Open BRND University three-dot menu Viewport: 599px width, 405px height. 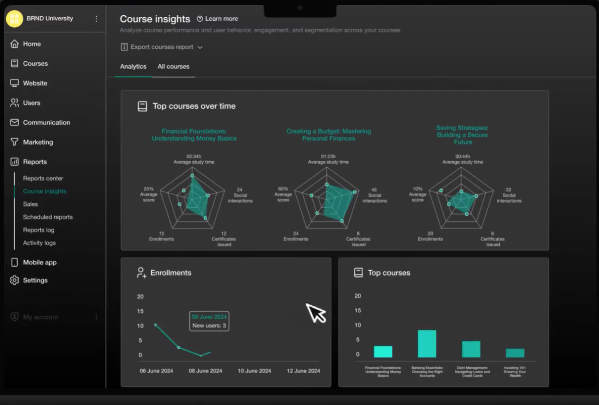point(96,19)
